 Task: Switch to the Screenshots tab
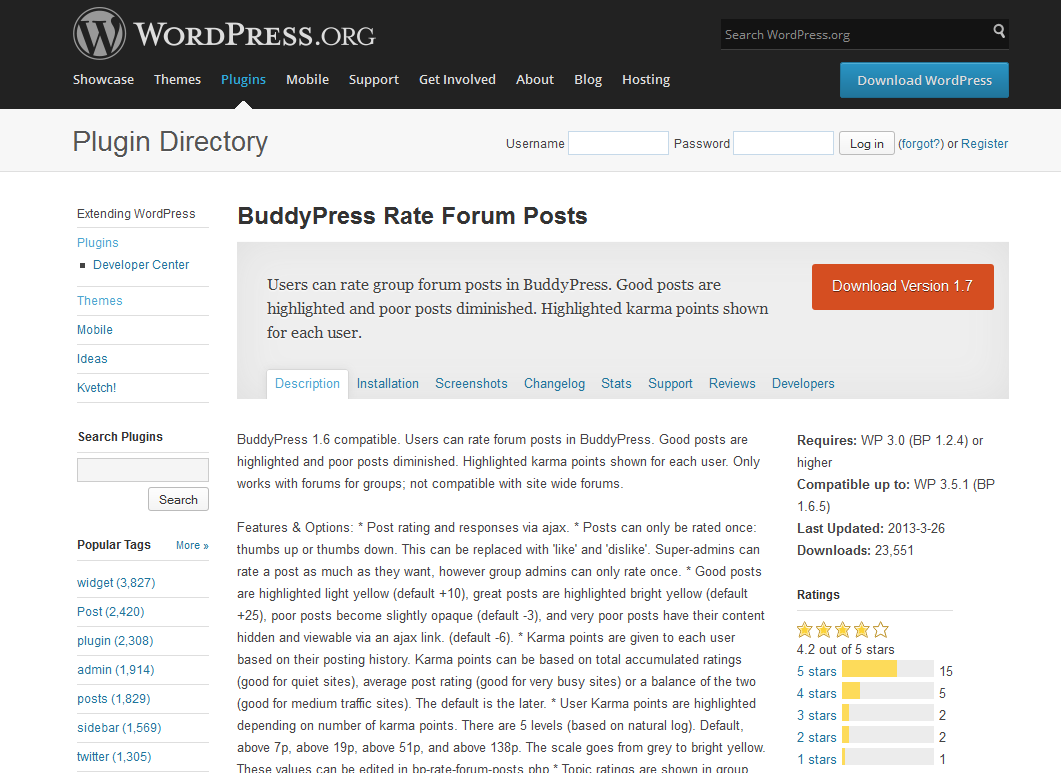[471, 383]
